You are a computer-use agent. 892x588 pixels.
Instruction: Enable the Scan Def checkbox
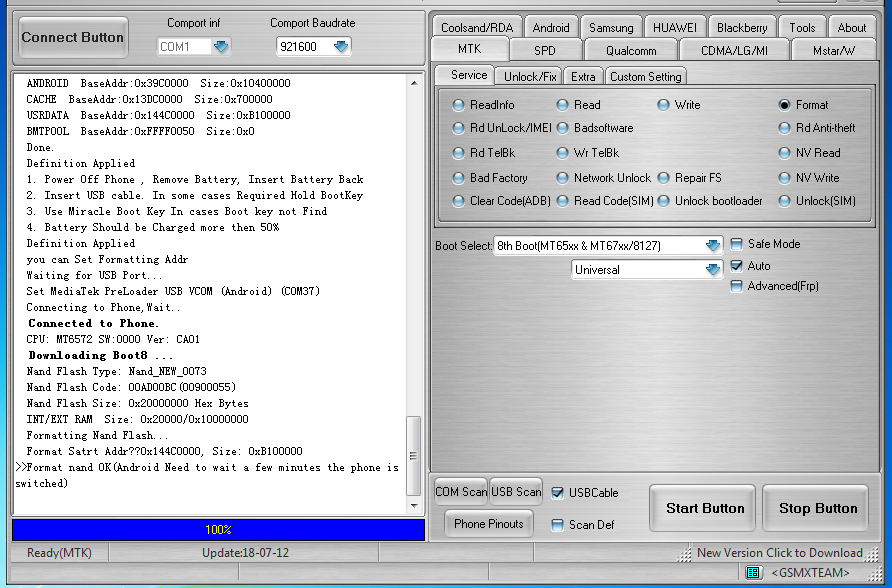point(558,525)
